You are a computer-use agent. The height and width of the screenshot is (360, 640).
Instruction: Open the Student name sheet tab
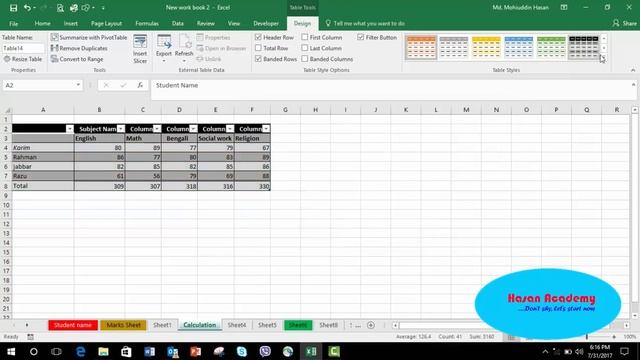(73, 325)
